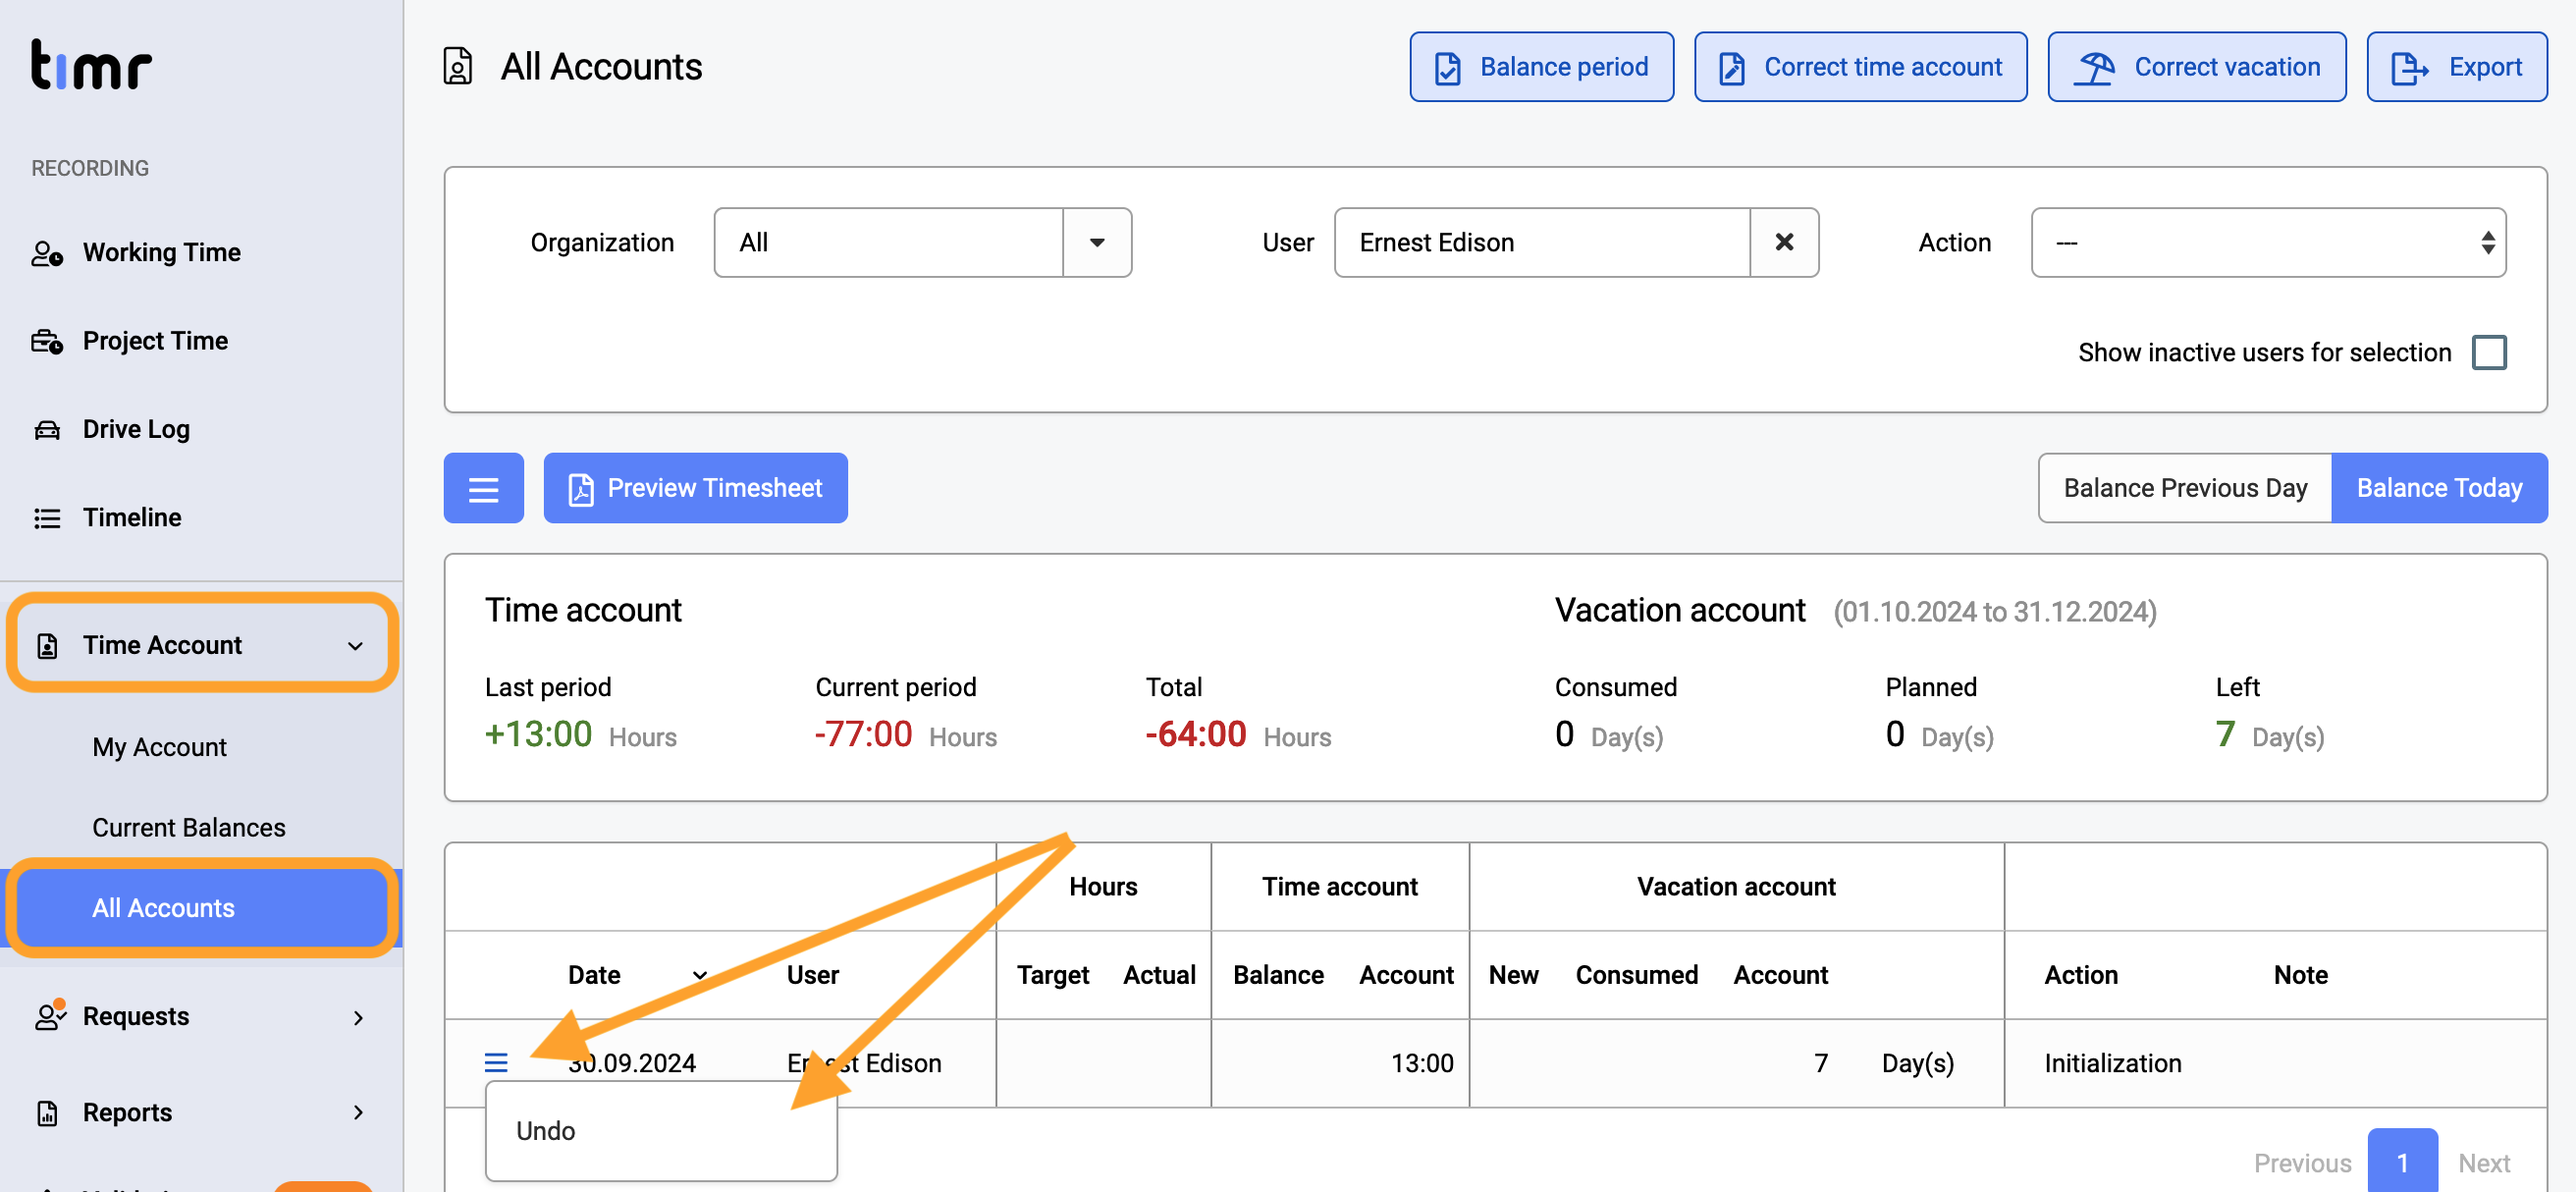Select All Accounts in sidebar
Image resolution: width=2576 pixels, height=1192 pixels.
point(203,907)
